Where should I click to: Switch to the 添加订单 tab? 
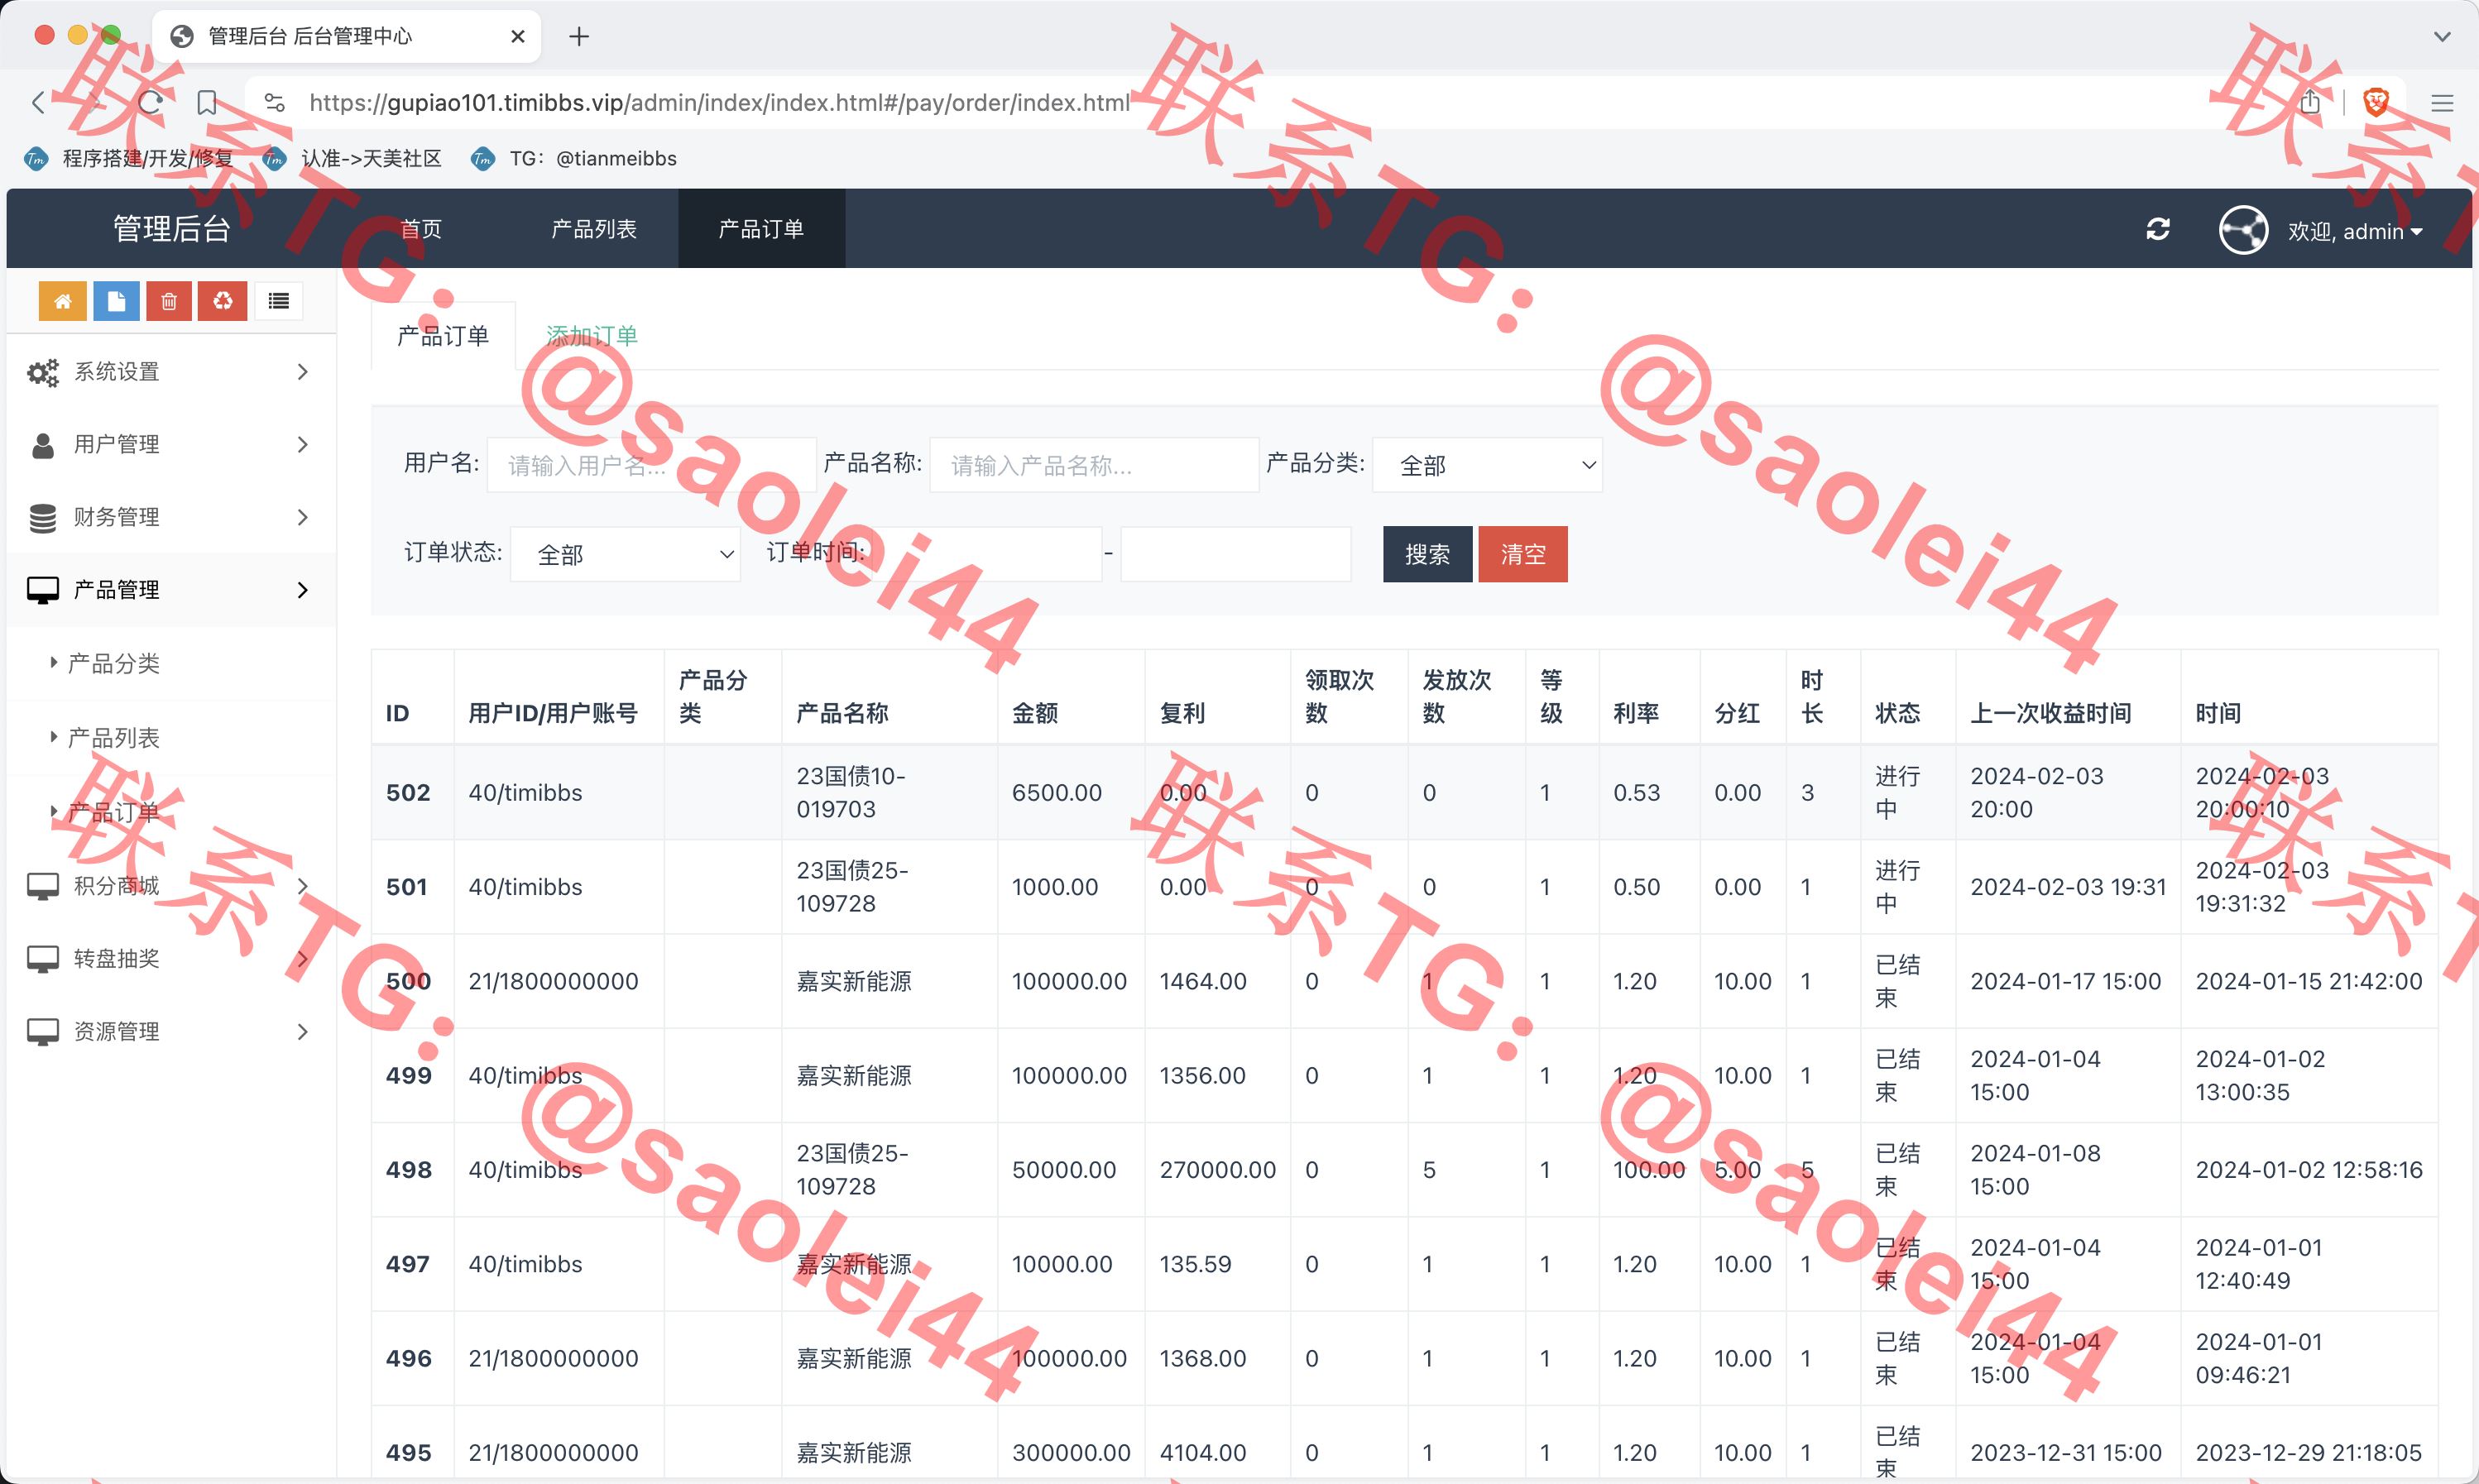pyautogui.click(x=592, y=336)
